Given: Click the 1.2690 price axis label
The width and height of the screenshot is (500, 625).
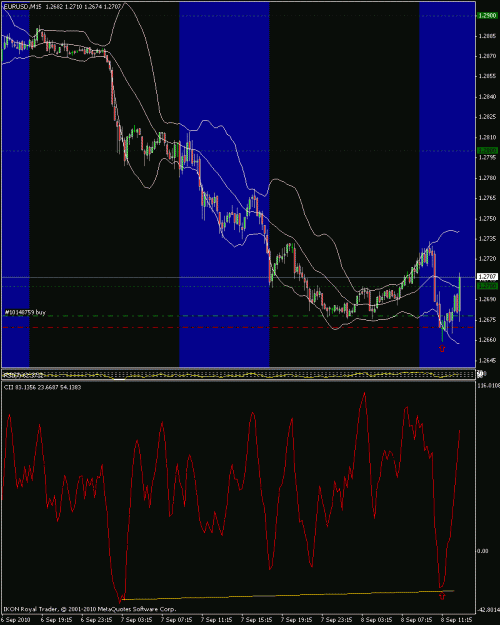Looking at the screenshot, I should point(487,299).
